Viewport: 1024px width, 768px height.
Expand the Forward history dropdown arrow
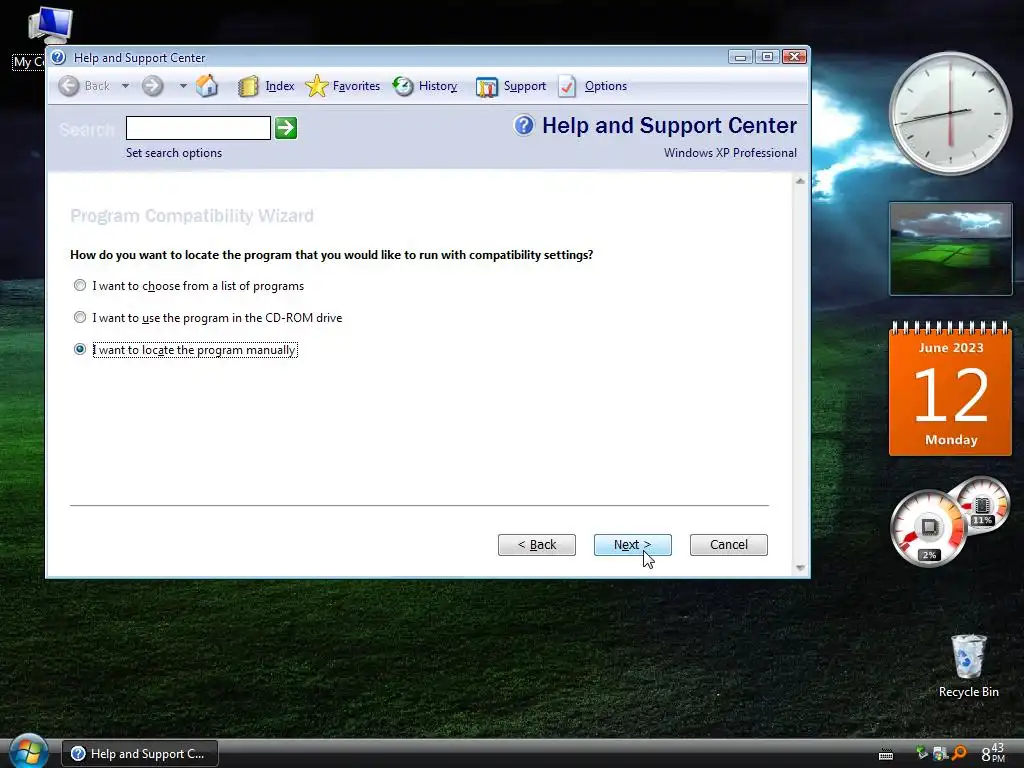pyautogui.click(x=183, y=86)
